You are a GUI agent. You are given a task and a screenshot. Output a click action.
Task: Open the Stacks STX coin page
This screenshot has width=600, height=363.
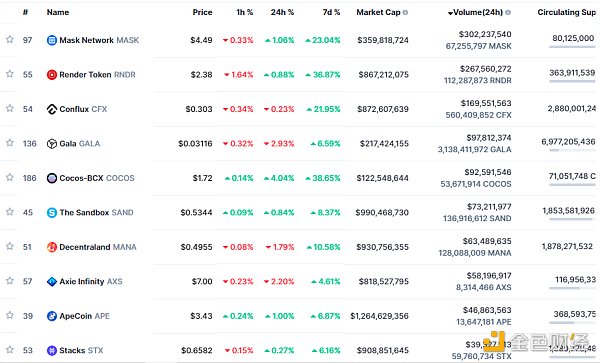pyautogui.click(x=81, y=350)
